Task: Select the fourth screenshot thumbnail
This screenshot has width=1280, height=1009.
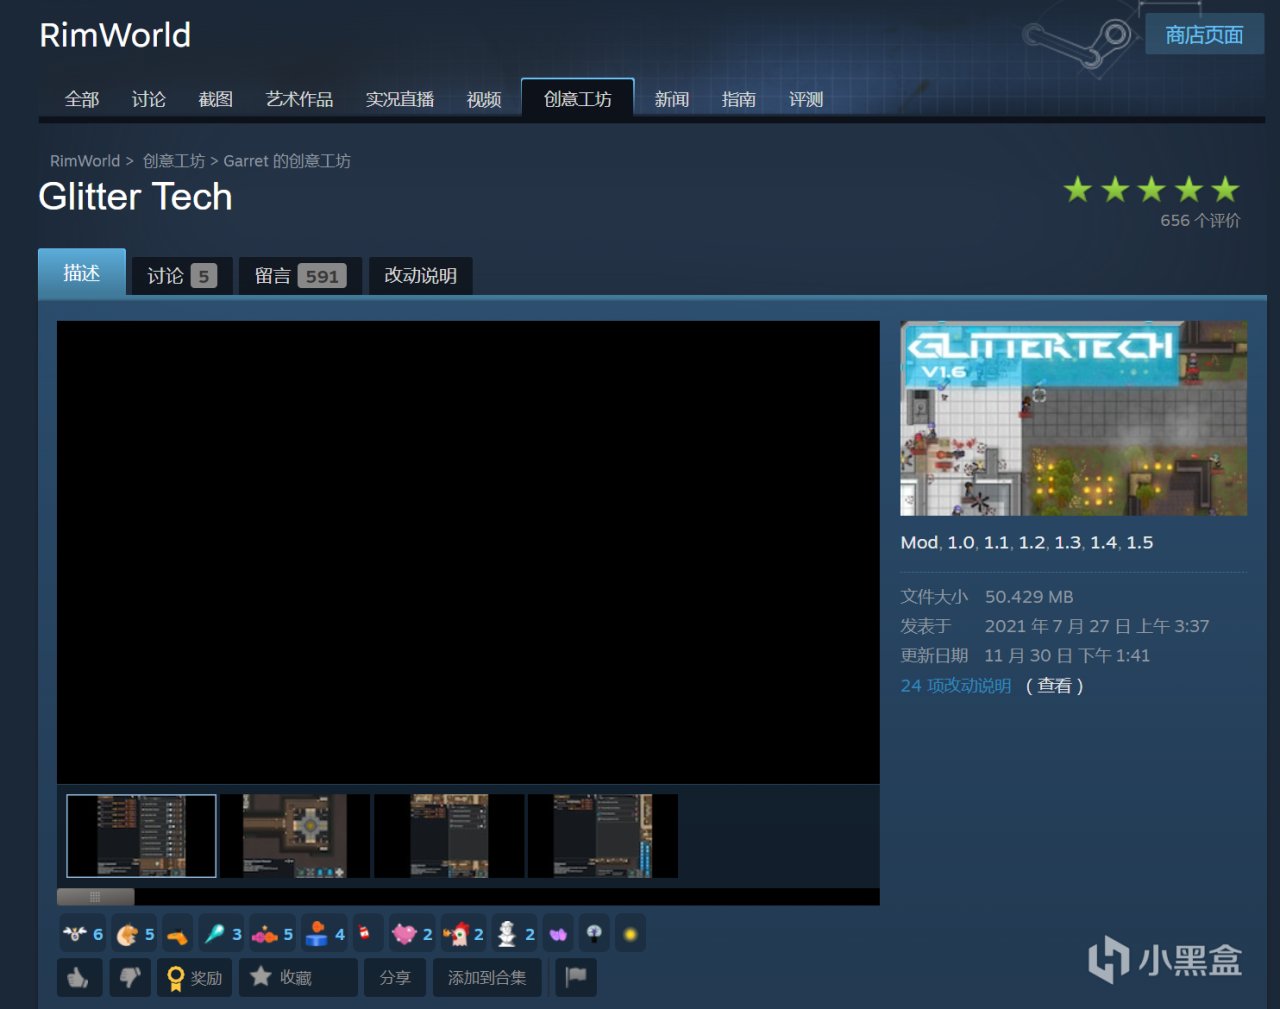Action: 603,836
